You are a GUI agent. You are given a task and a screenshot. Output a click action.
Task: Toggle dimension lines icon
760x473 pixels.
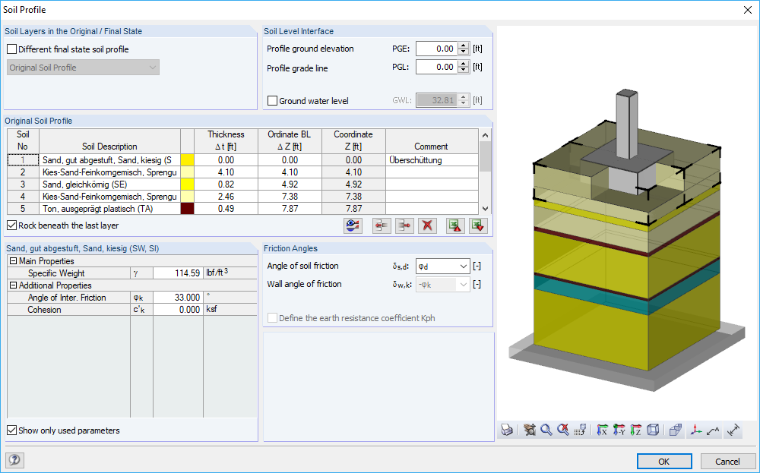click(x=734, y=430)
